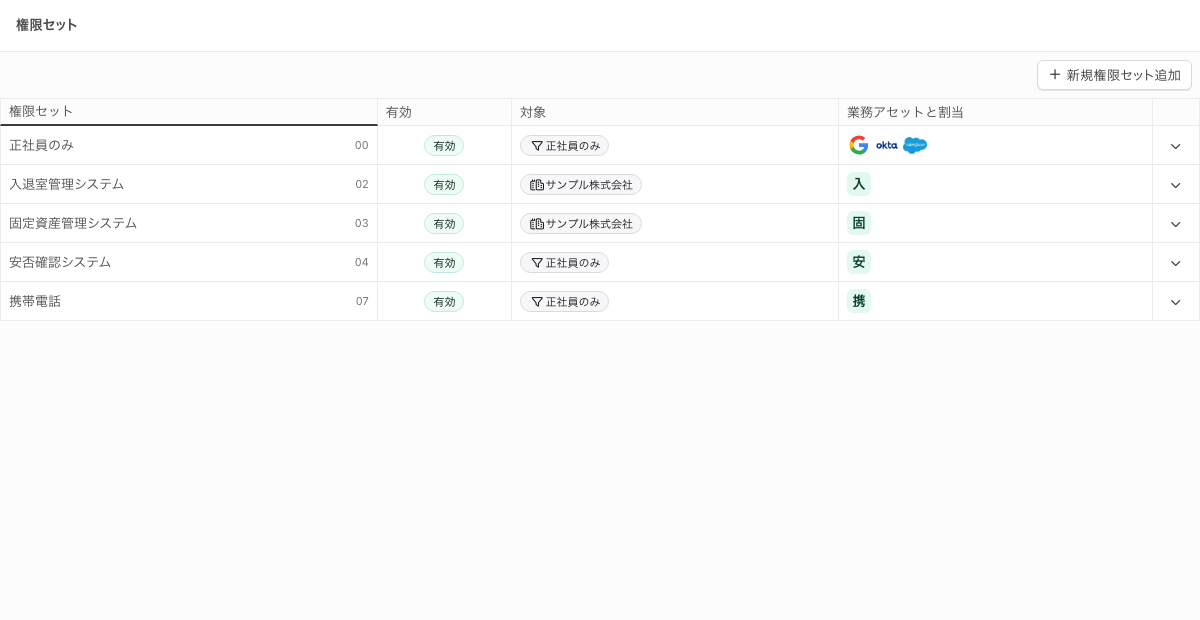This screenshot has width=1200, height=620.
Task: Click 新規権限セット追加 button
Action: (1114, 75)
